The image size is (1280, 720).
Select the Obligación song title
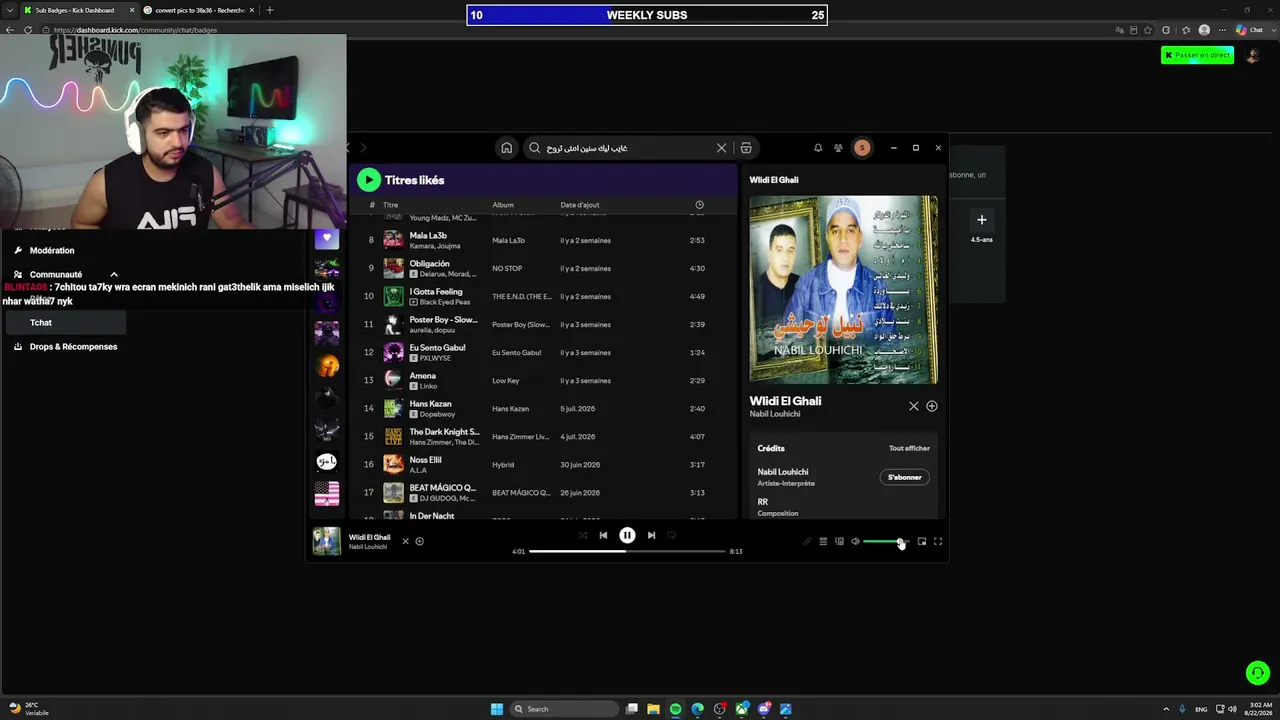coord(430,264)
